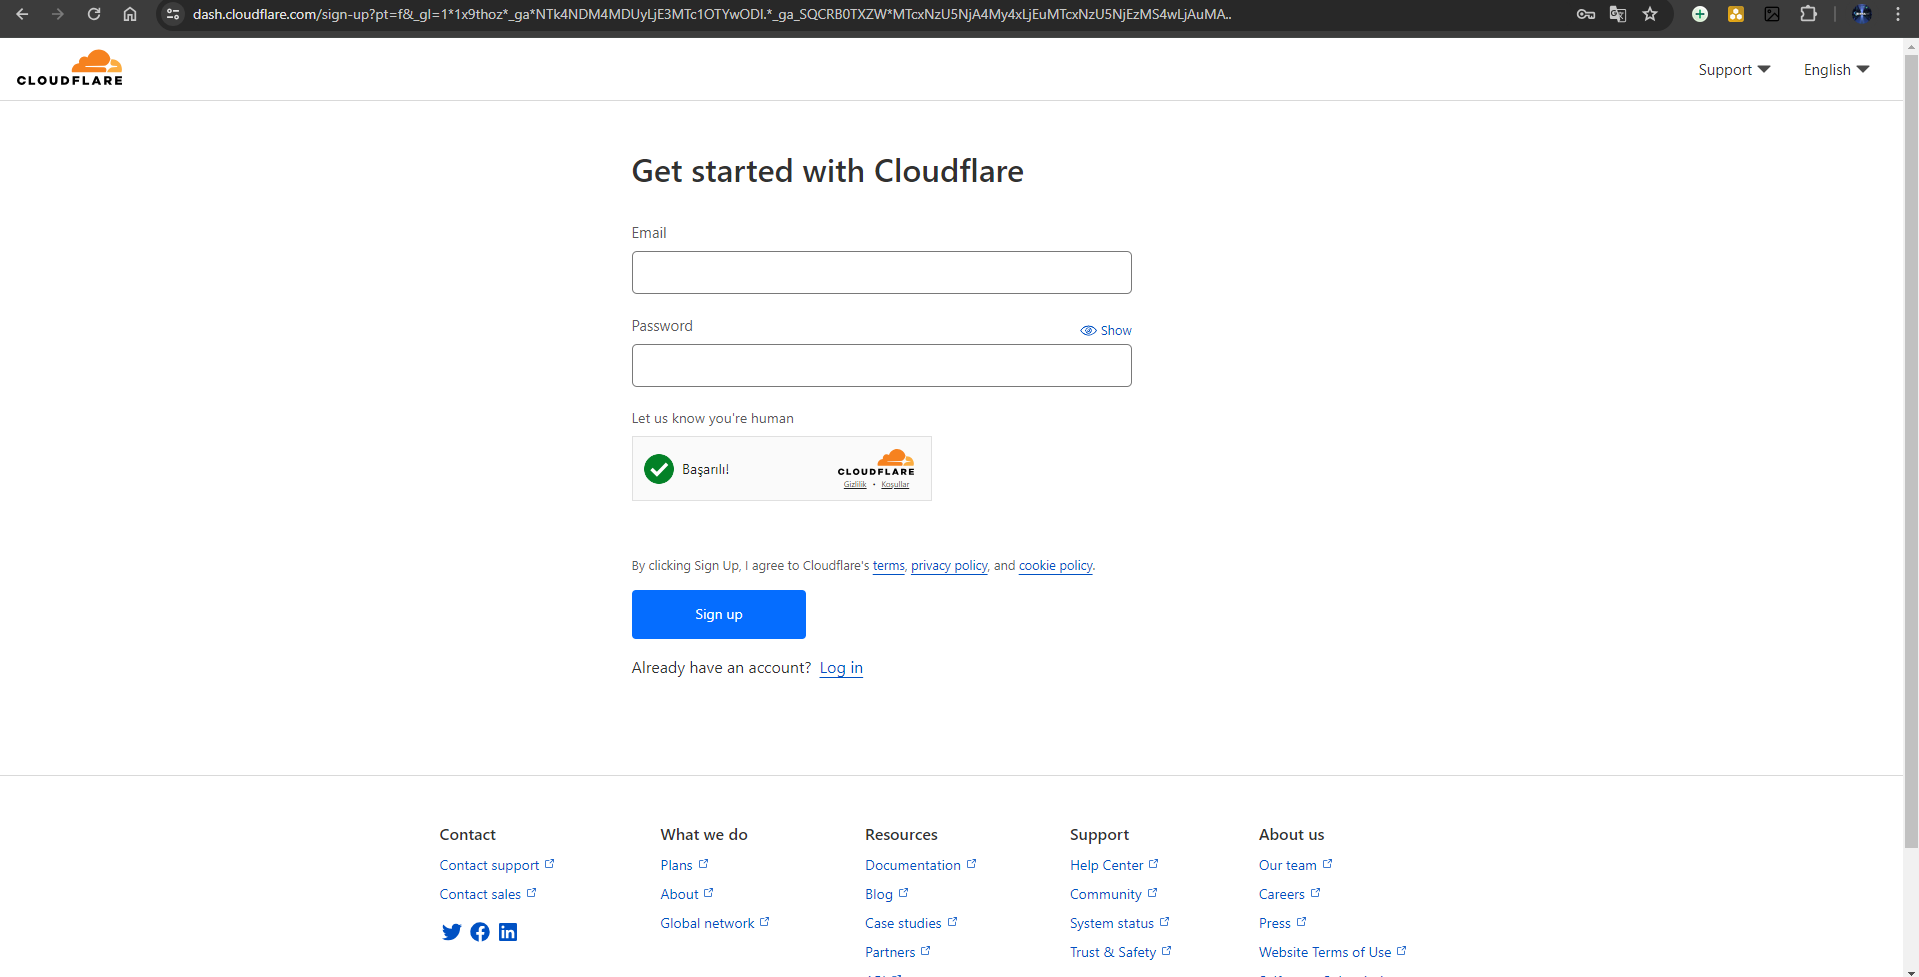The image size is (1919, 977).
Task: Bookmark this page with star icon
Action: click(x=1650, y=14)
